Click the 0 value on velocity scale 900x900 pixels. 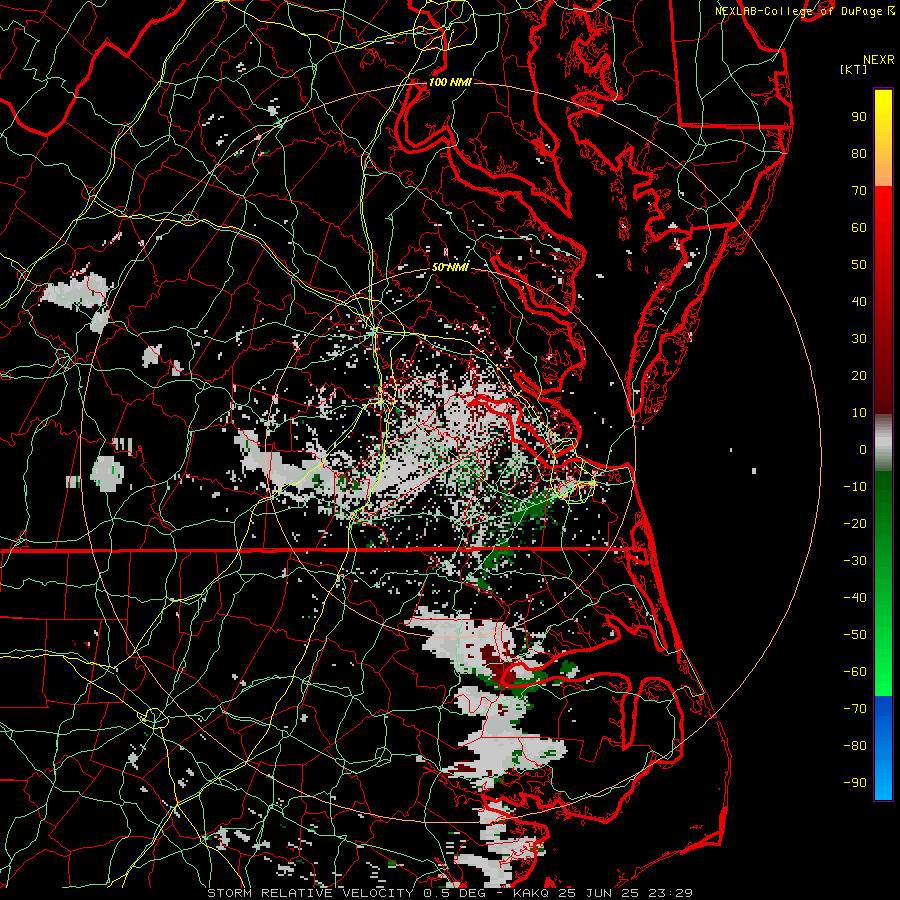[863, 449]
